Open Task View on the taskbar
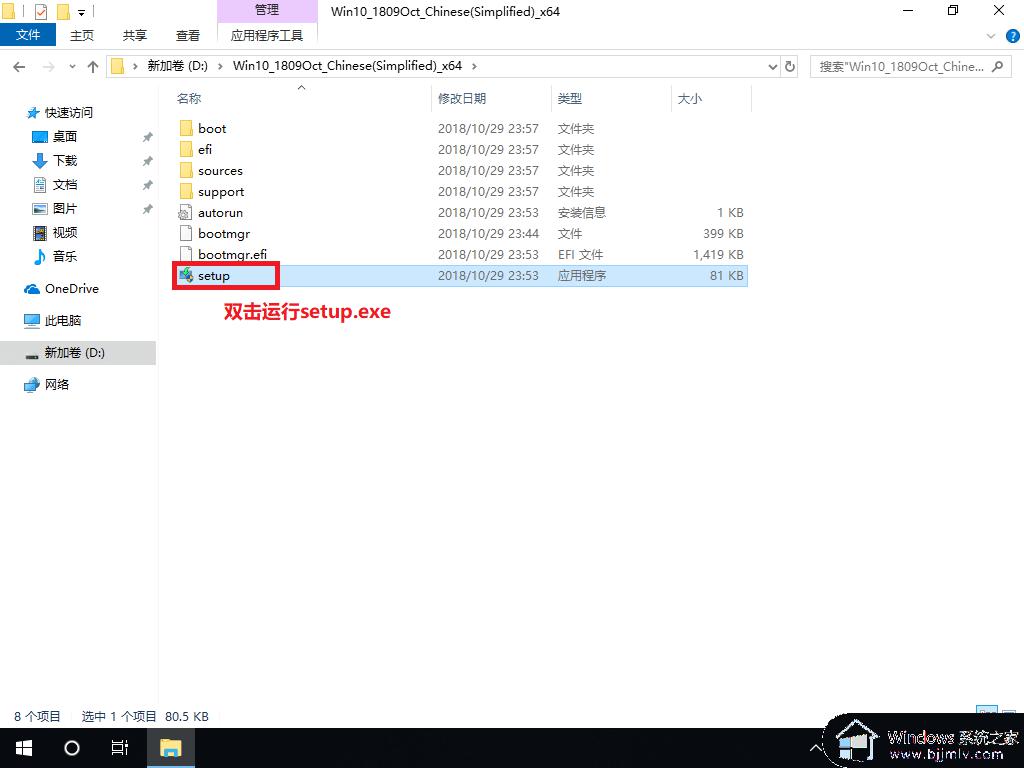 [120, 748]
